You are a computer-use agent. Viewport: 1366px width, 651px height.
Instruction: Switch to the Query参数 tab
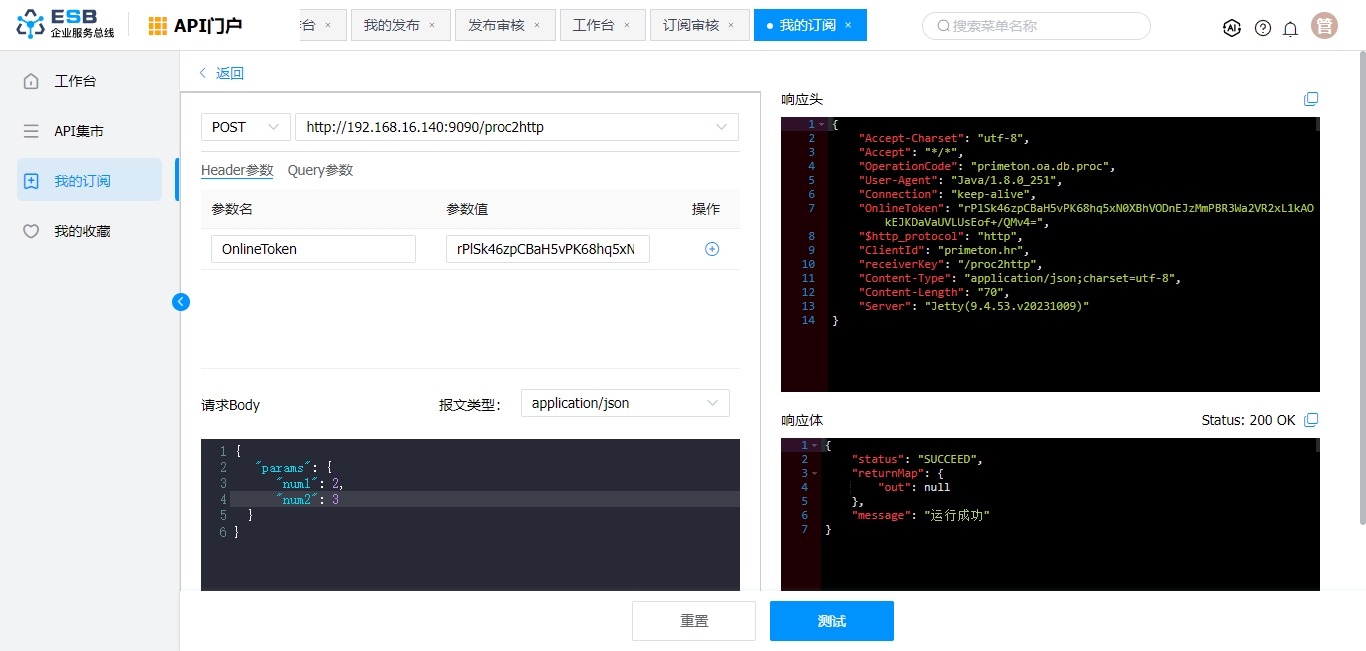coord(320,170)
